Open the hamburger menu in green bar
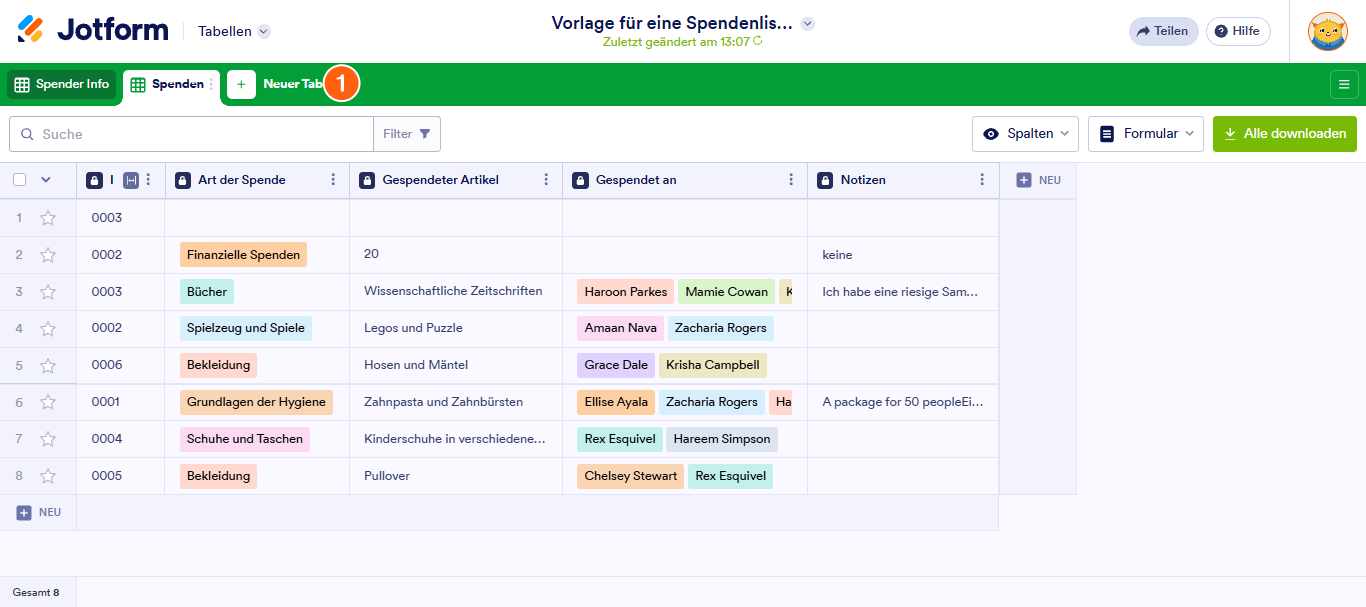The image size is (1366, 607). click(x=1344, y=85)
